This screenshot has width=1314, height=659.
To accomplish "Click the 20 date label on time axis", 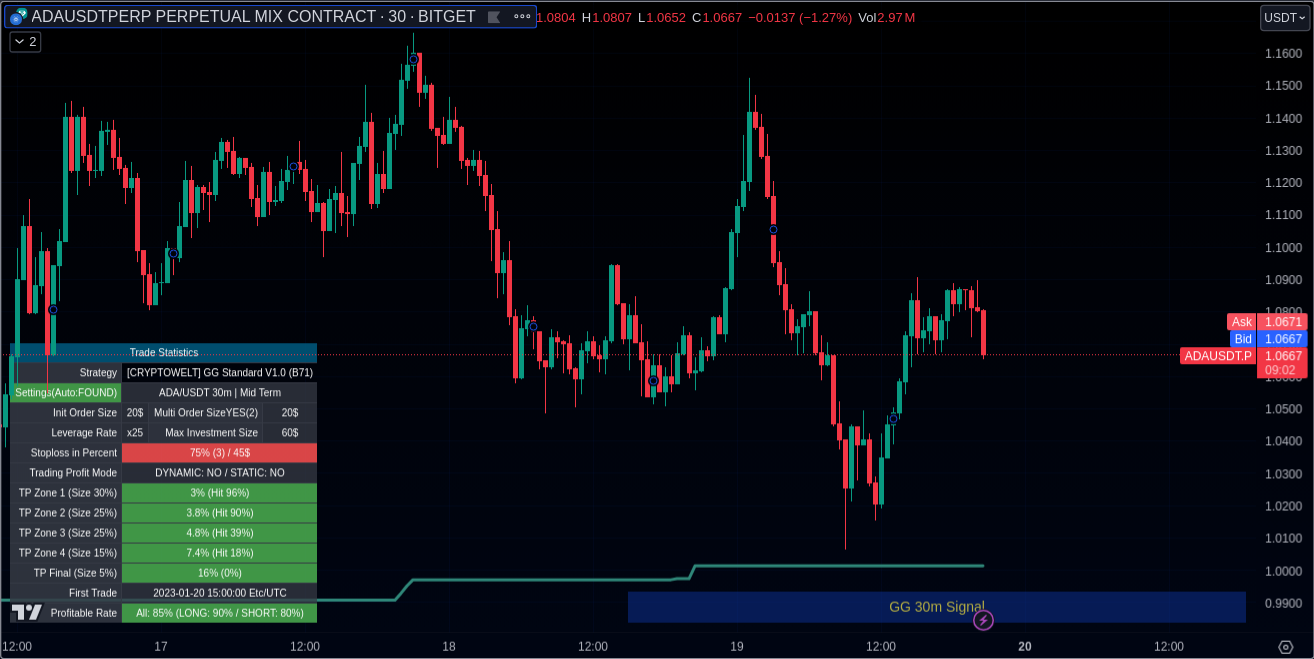I will click(x=1024, y=646).
